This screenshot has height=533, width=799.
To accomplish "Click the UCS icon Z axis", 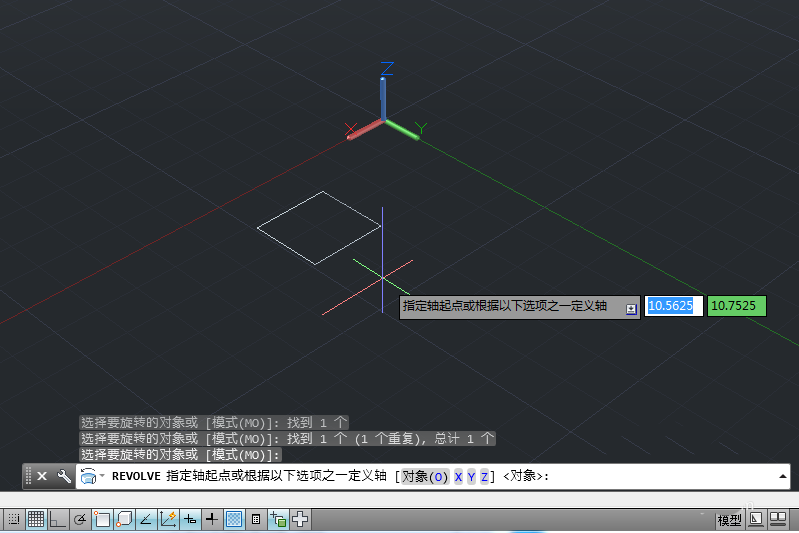I will (383, 97).
